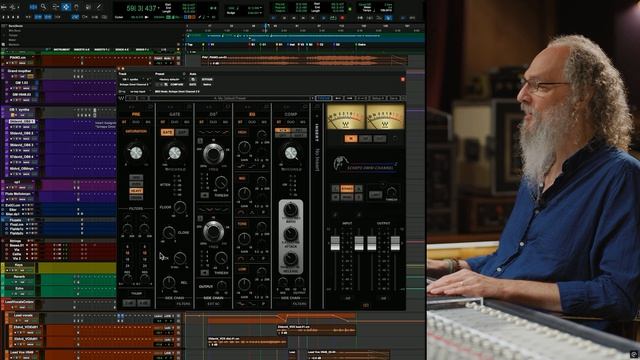The width and height of the screenshot is (640, 360).
Task: Toggle the HIGH band button in EQ module
Action: [x=242, y=133]
